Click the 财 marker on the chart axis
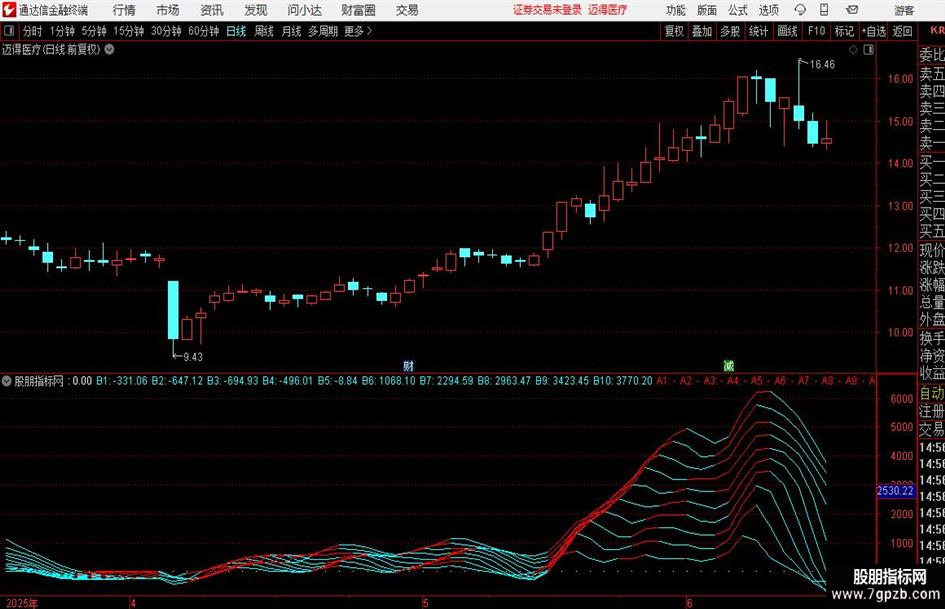 [408, 365]
